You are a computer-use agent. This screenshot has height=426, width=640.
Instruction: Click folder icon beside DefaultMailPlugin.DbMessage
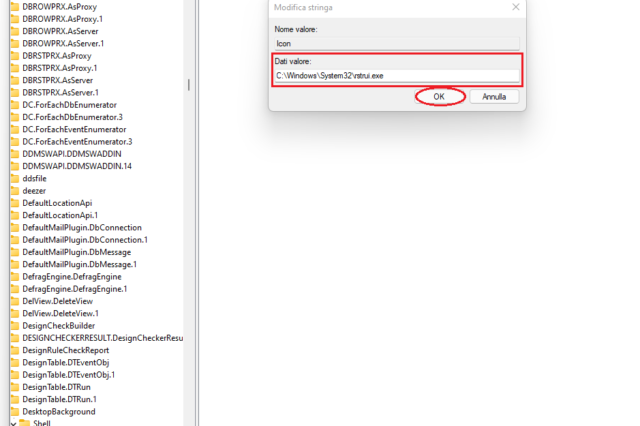(15, 252)
